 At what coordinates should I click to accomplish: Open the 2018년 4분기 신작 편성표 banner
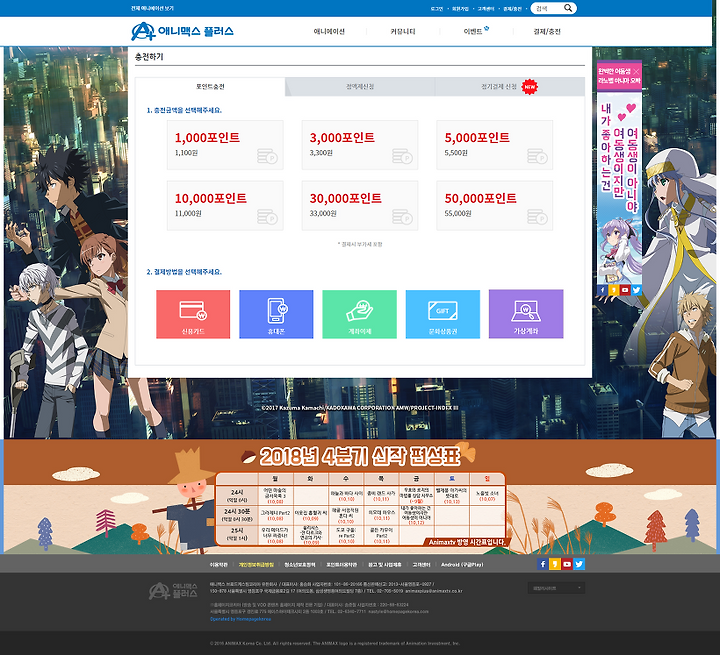(x=360, y=497)
